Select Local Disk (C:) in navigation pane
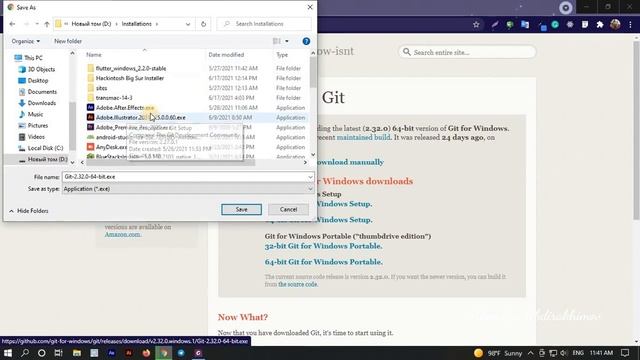 pyautogui.click(x=45, y=148)
